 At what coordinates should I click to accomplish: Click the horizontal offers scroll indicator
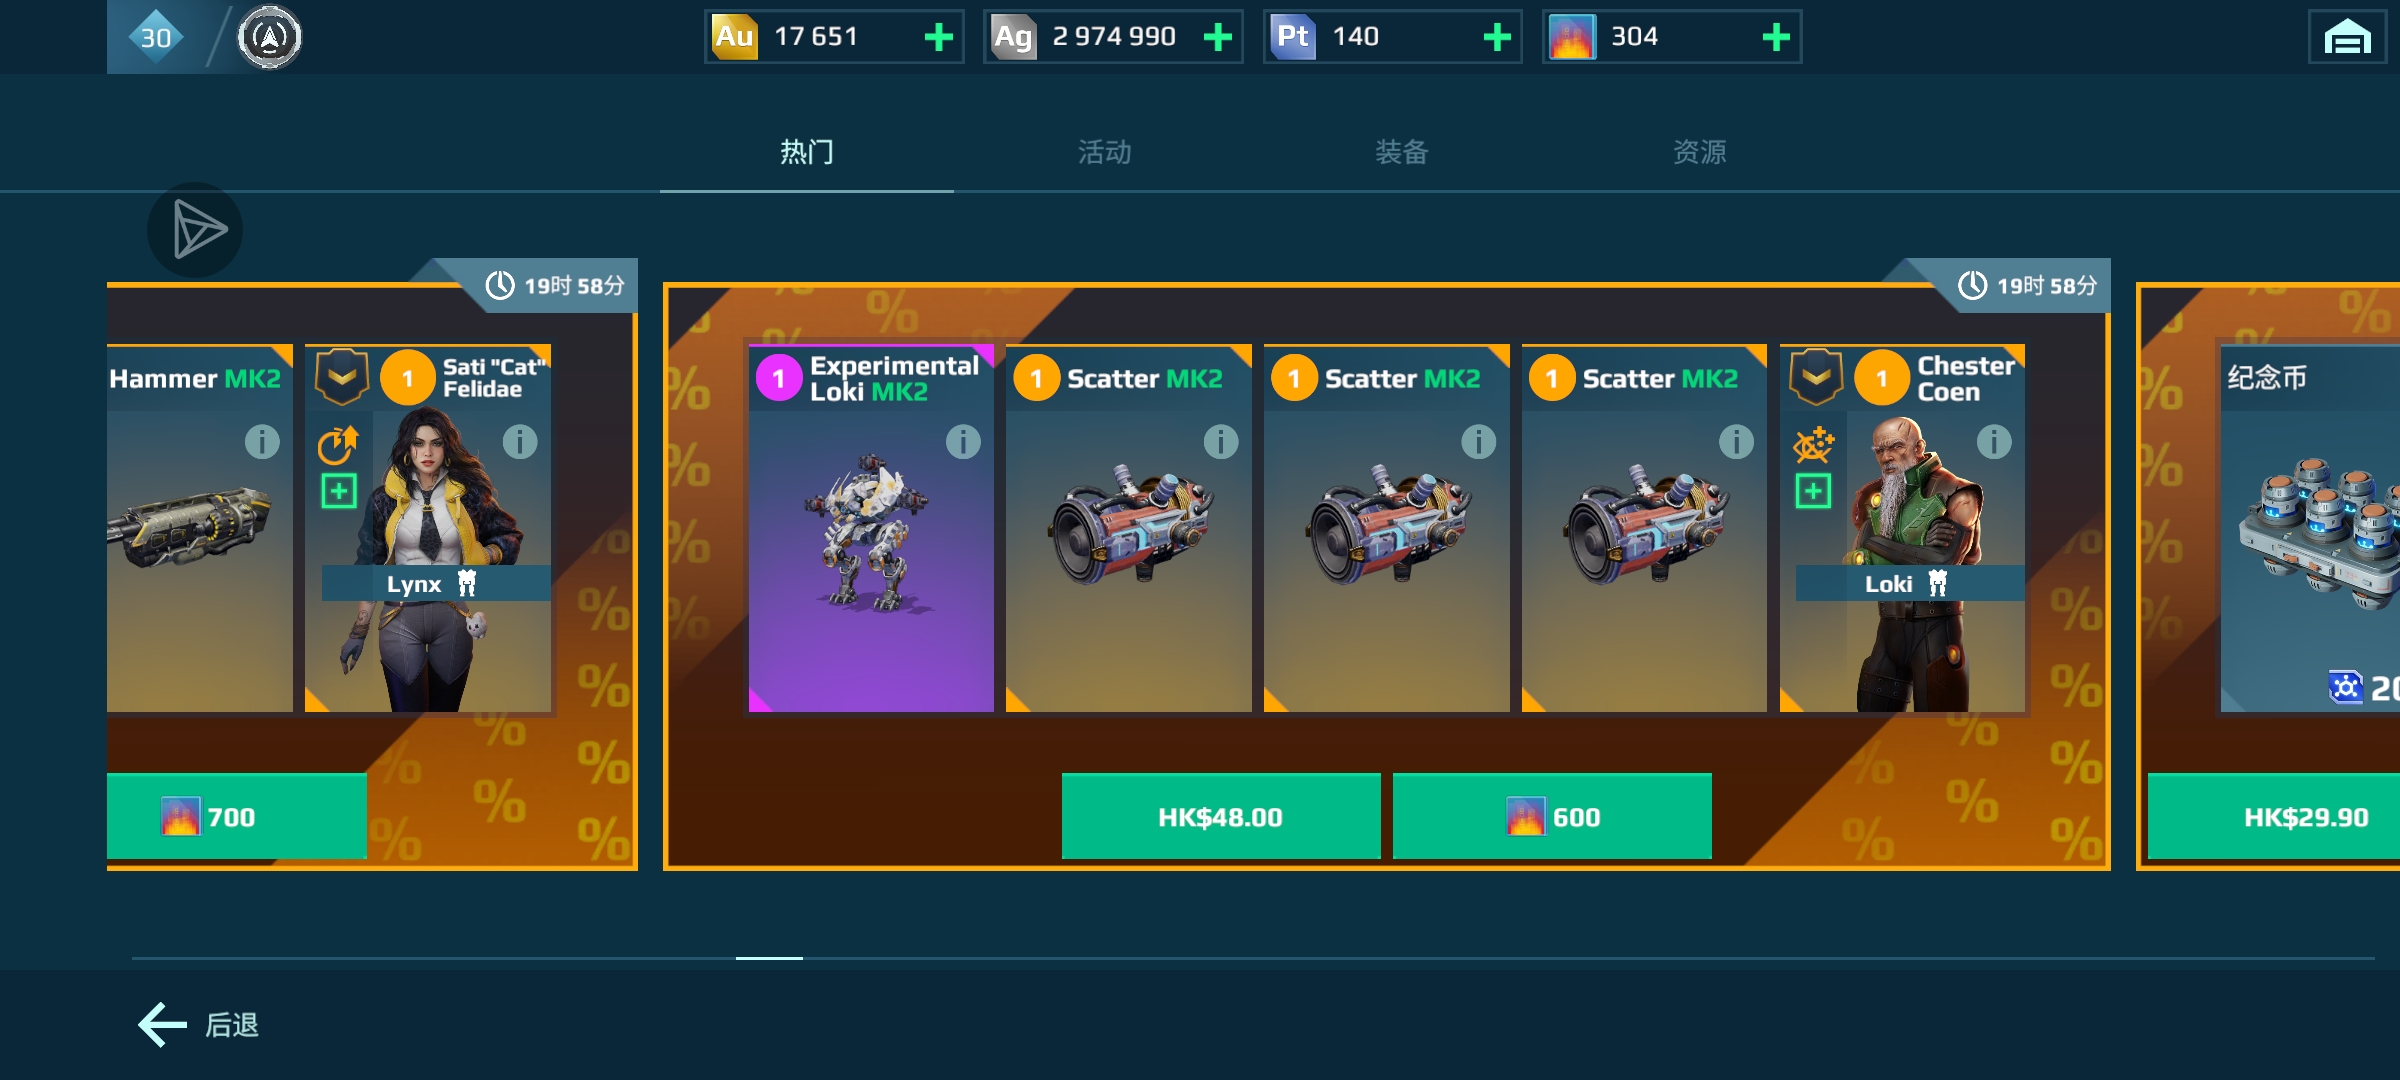coord(769,958)
